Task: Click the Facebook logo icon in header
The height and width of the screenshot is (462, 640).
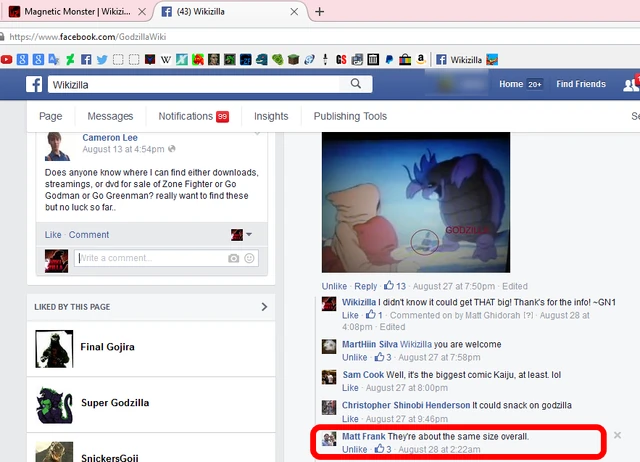Action: (x=33, y=84)
